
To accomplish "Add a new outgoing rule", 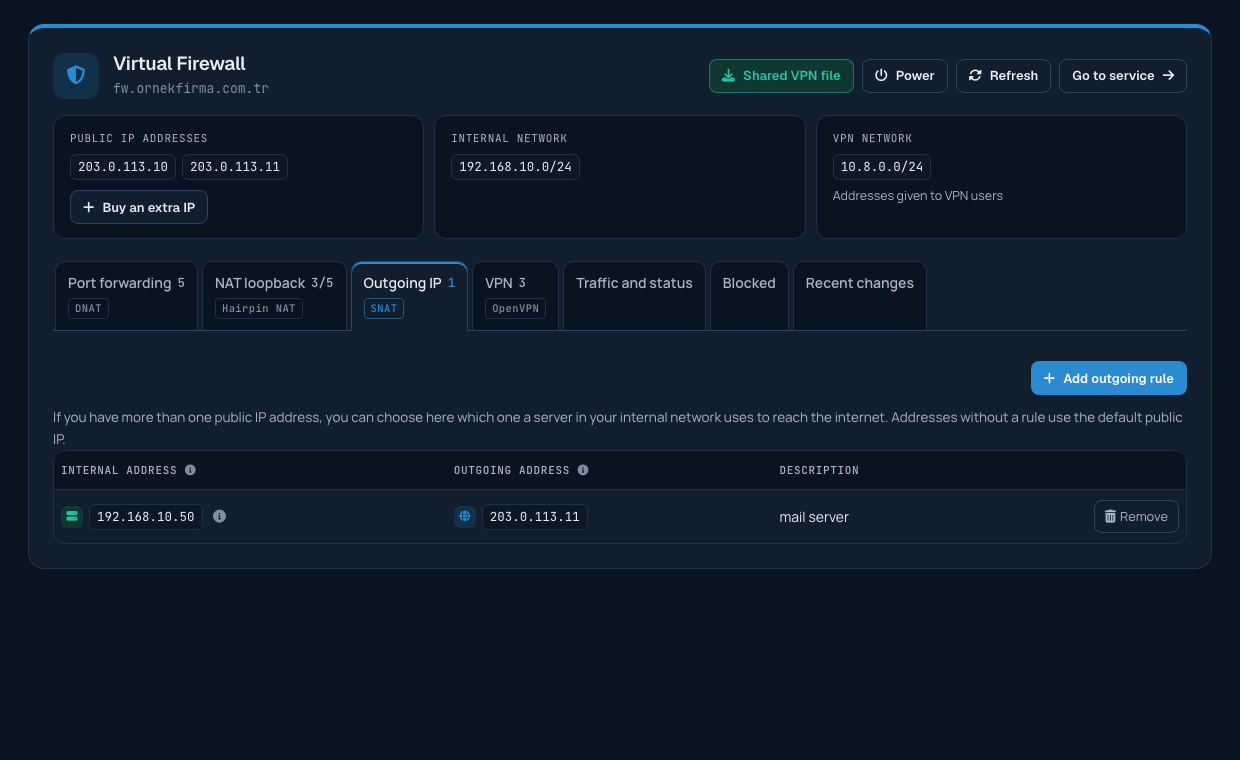I will tap(1109, 378).
